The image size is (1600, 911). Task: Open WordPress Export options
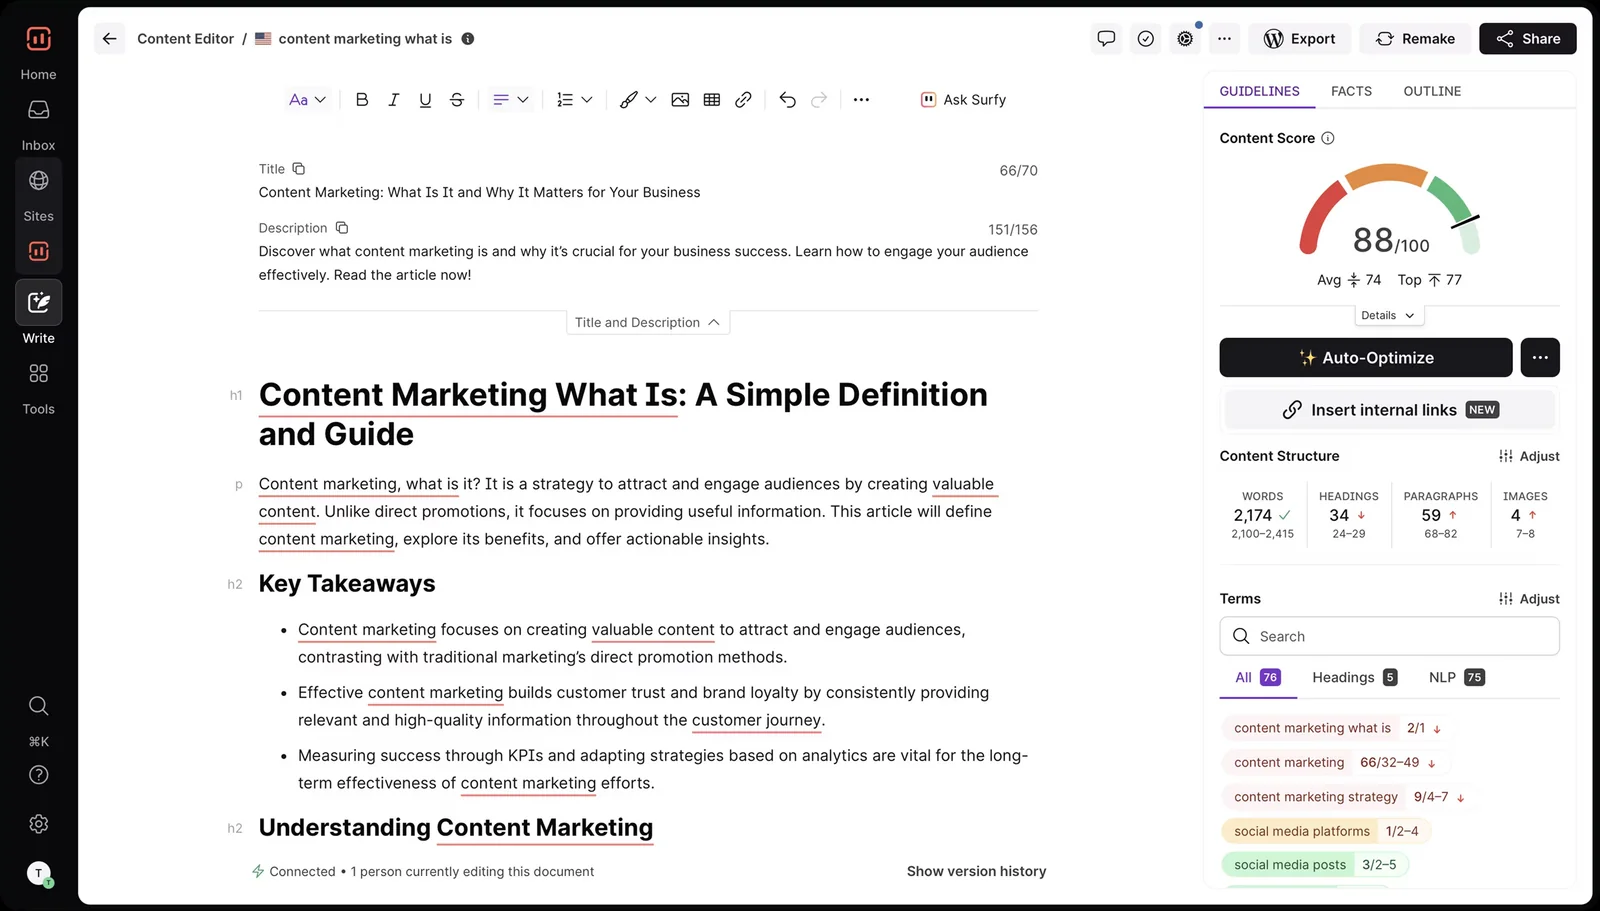coord(1300,38)
